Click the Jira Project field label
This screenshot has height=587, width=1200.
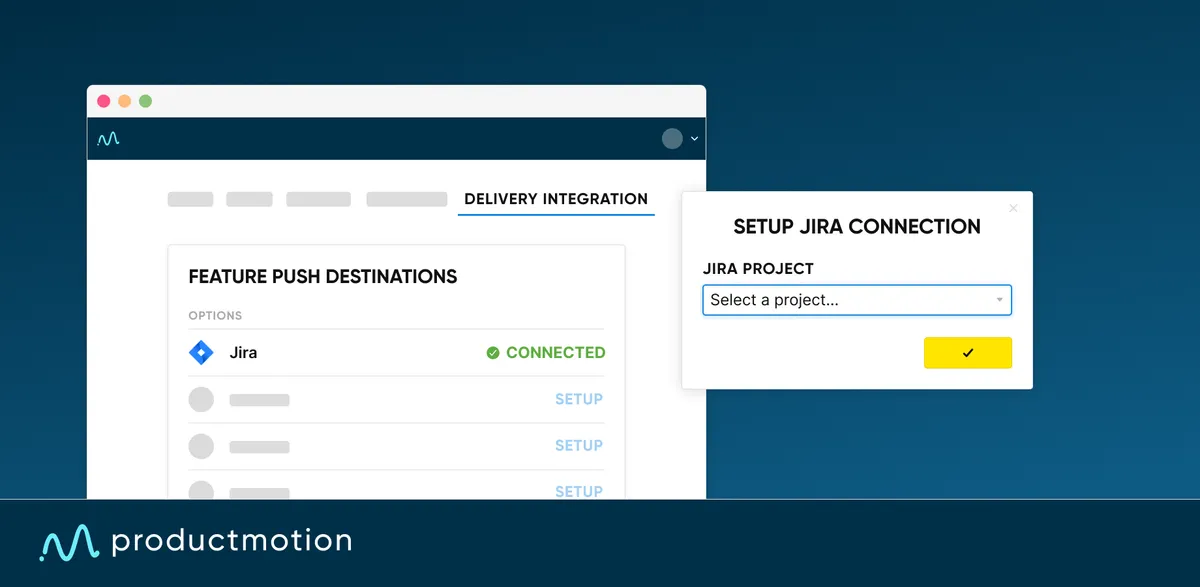coord(758,269)
